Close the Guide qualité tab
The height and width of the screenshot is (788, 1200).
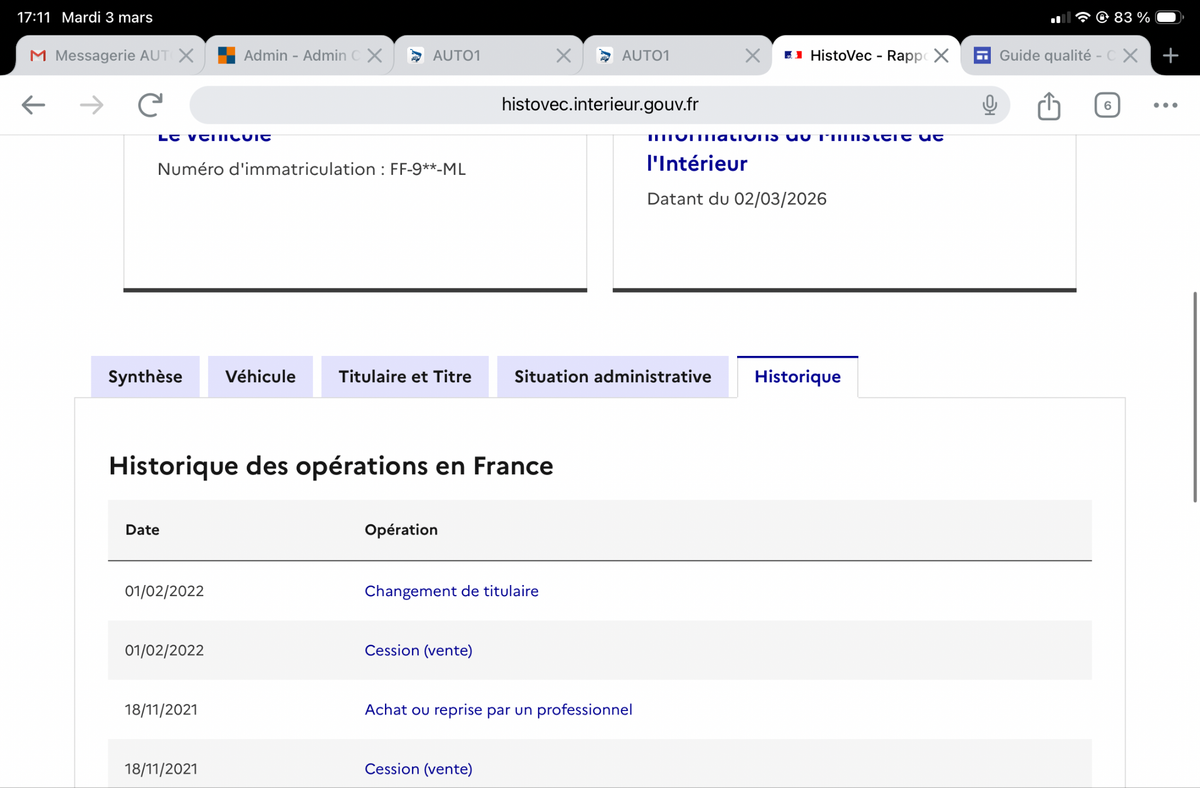[1129, 56]
